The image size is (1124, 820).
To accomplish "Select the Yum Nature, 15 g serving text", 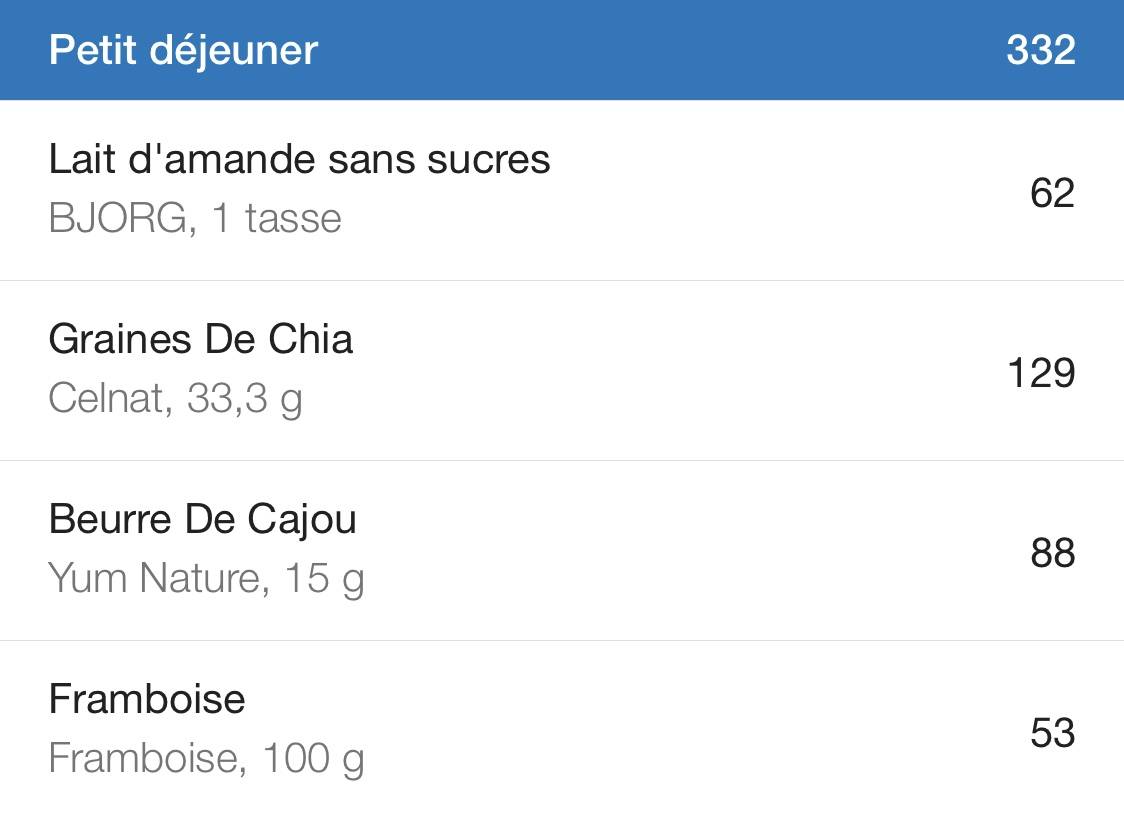I will (206, 580).
